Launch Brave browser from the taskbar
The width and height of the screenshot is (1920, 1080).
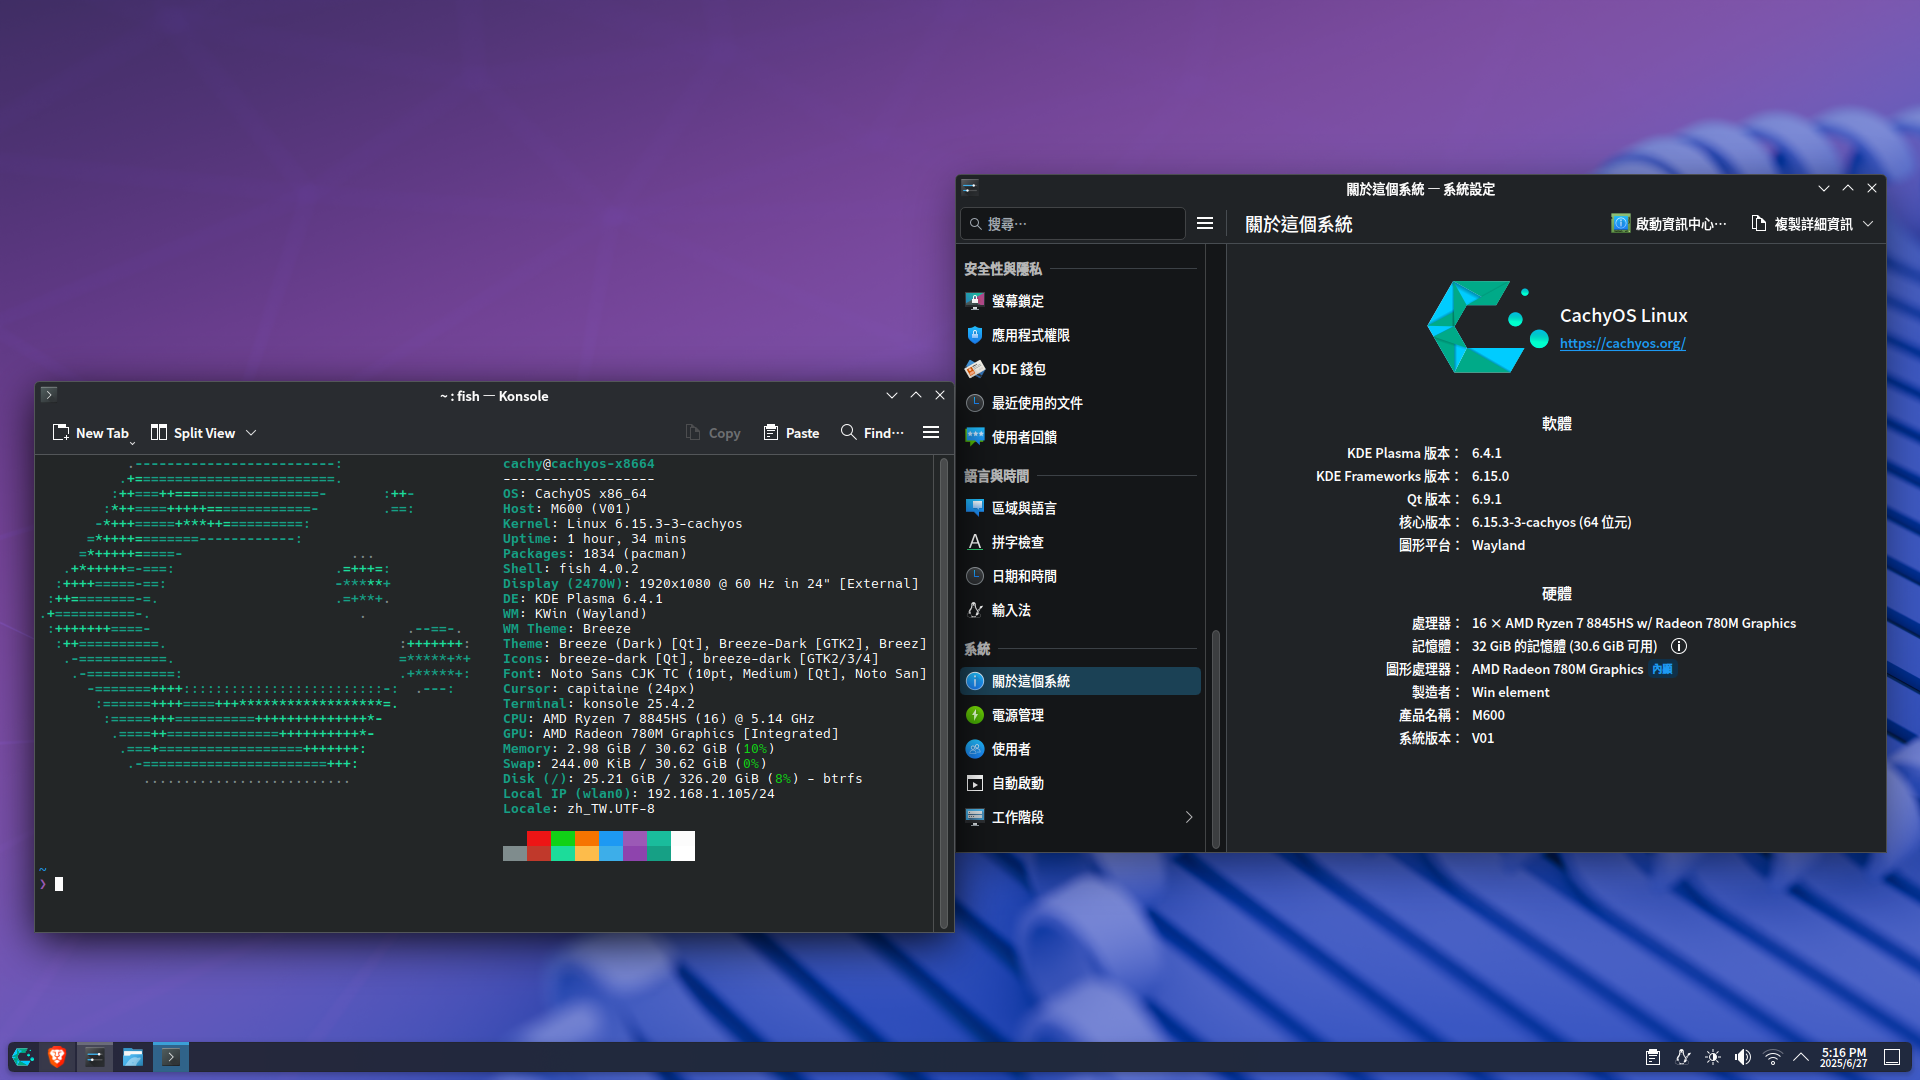tap(57, 1057)
